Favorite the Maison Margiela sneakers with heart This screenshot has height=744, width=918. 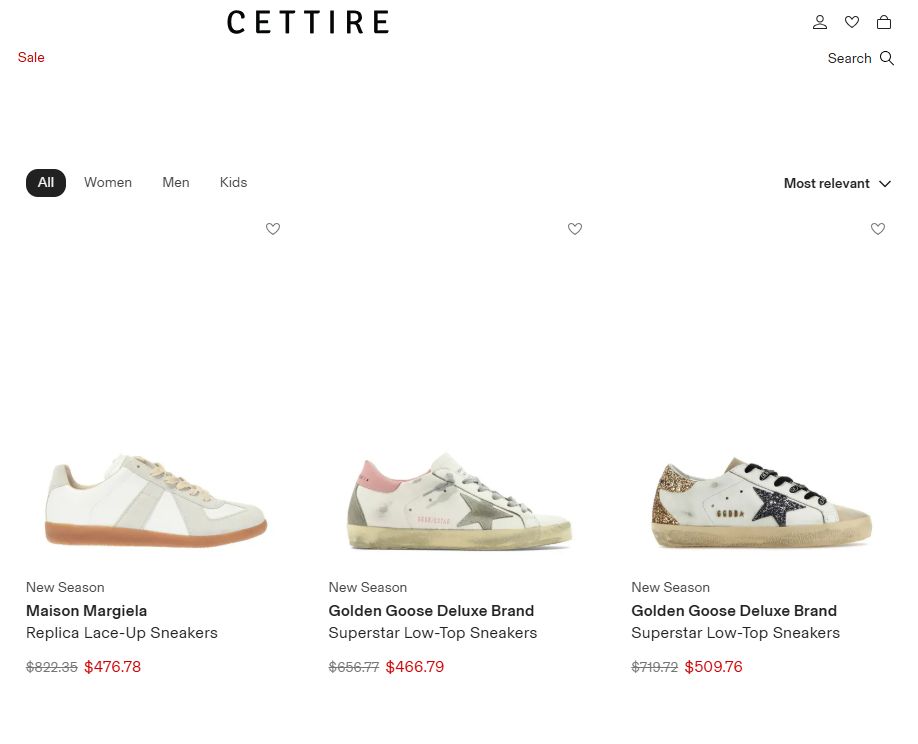[x=273, y=229]
